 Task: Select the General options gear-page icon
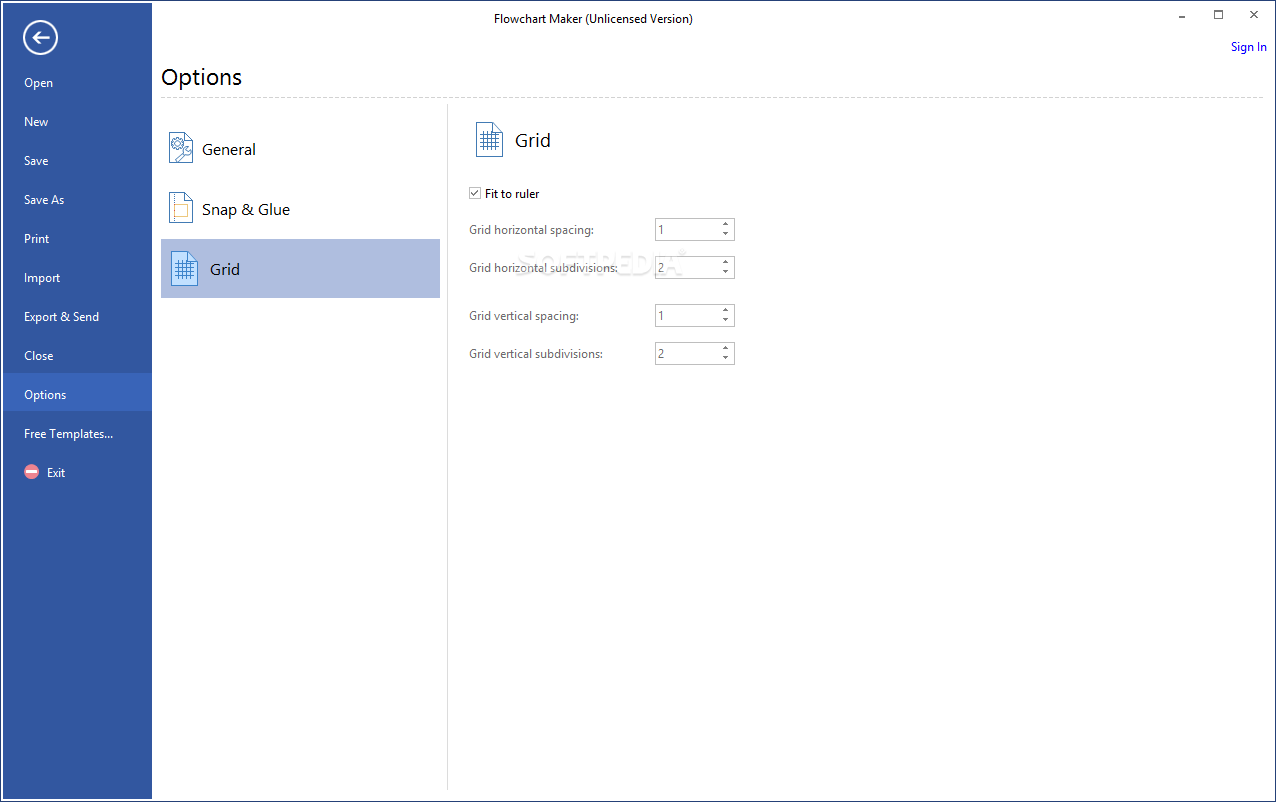pyautogui.click(x=181, y=148)
